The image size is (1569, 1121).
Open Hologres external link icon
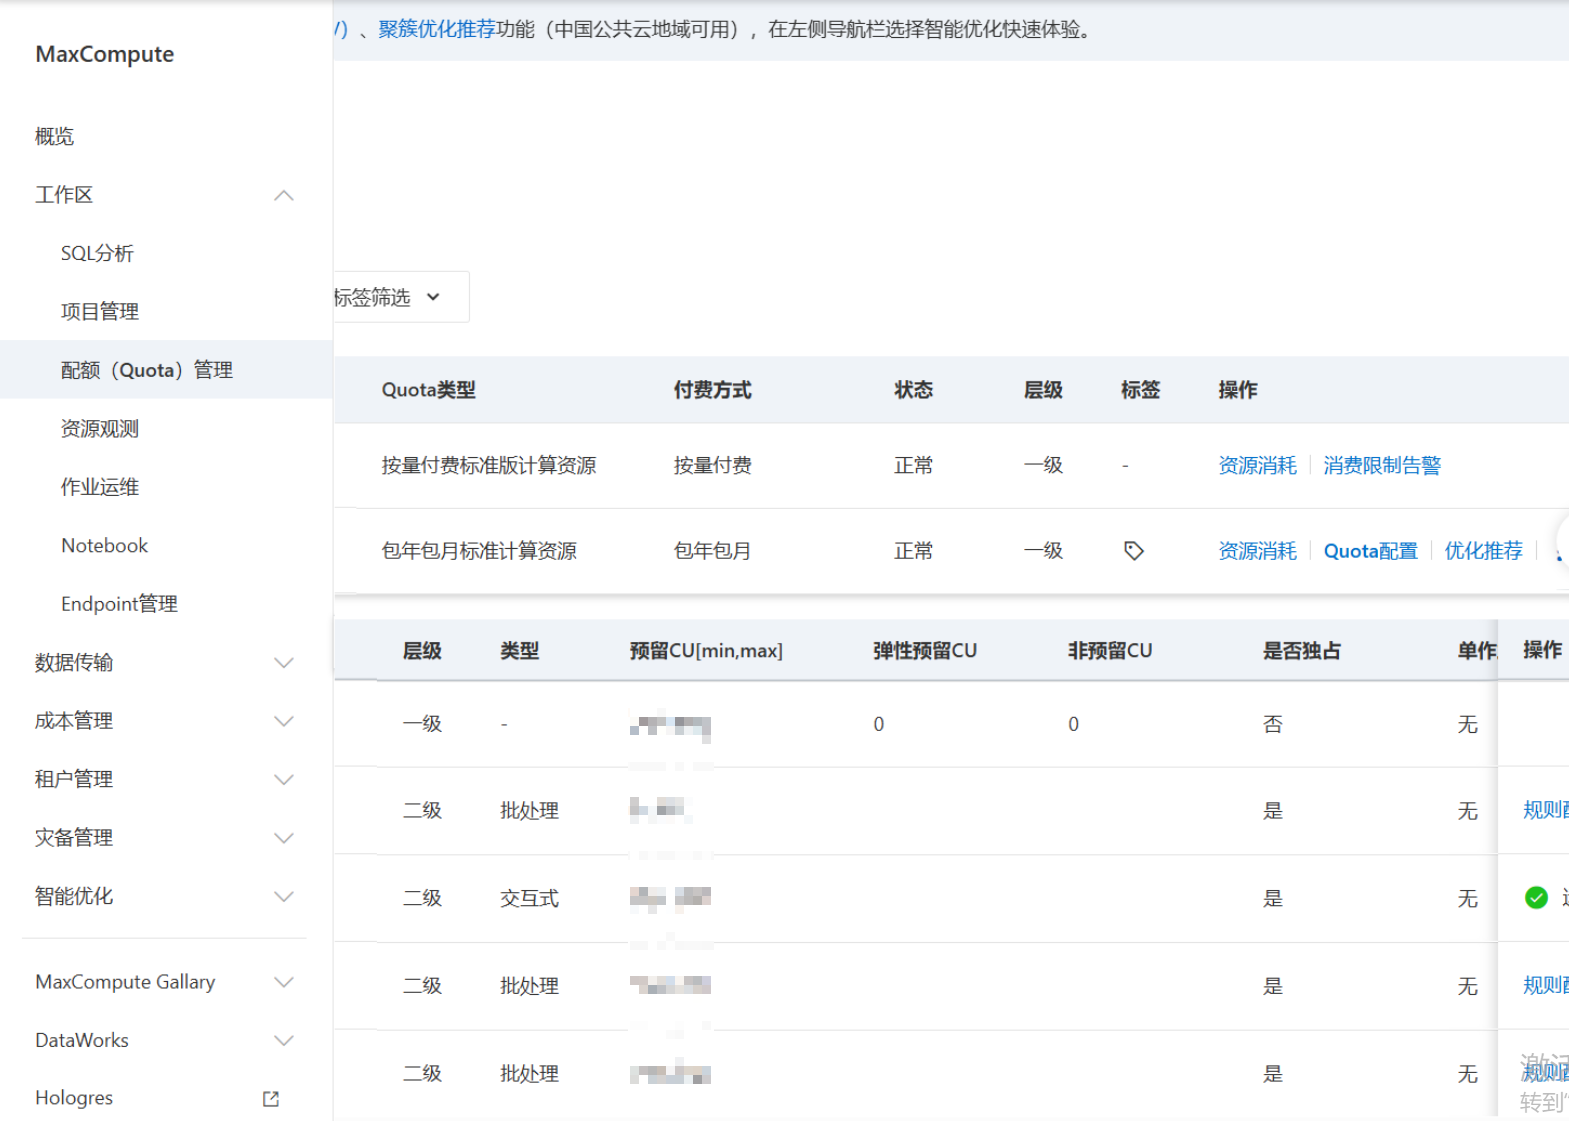coord(271,1098)
